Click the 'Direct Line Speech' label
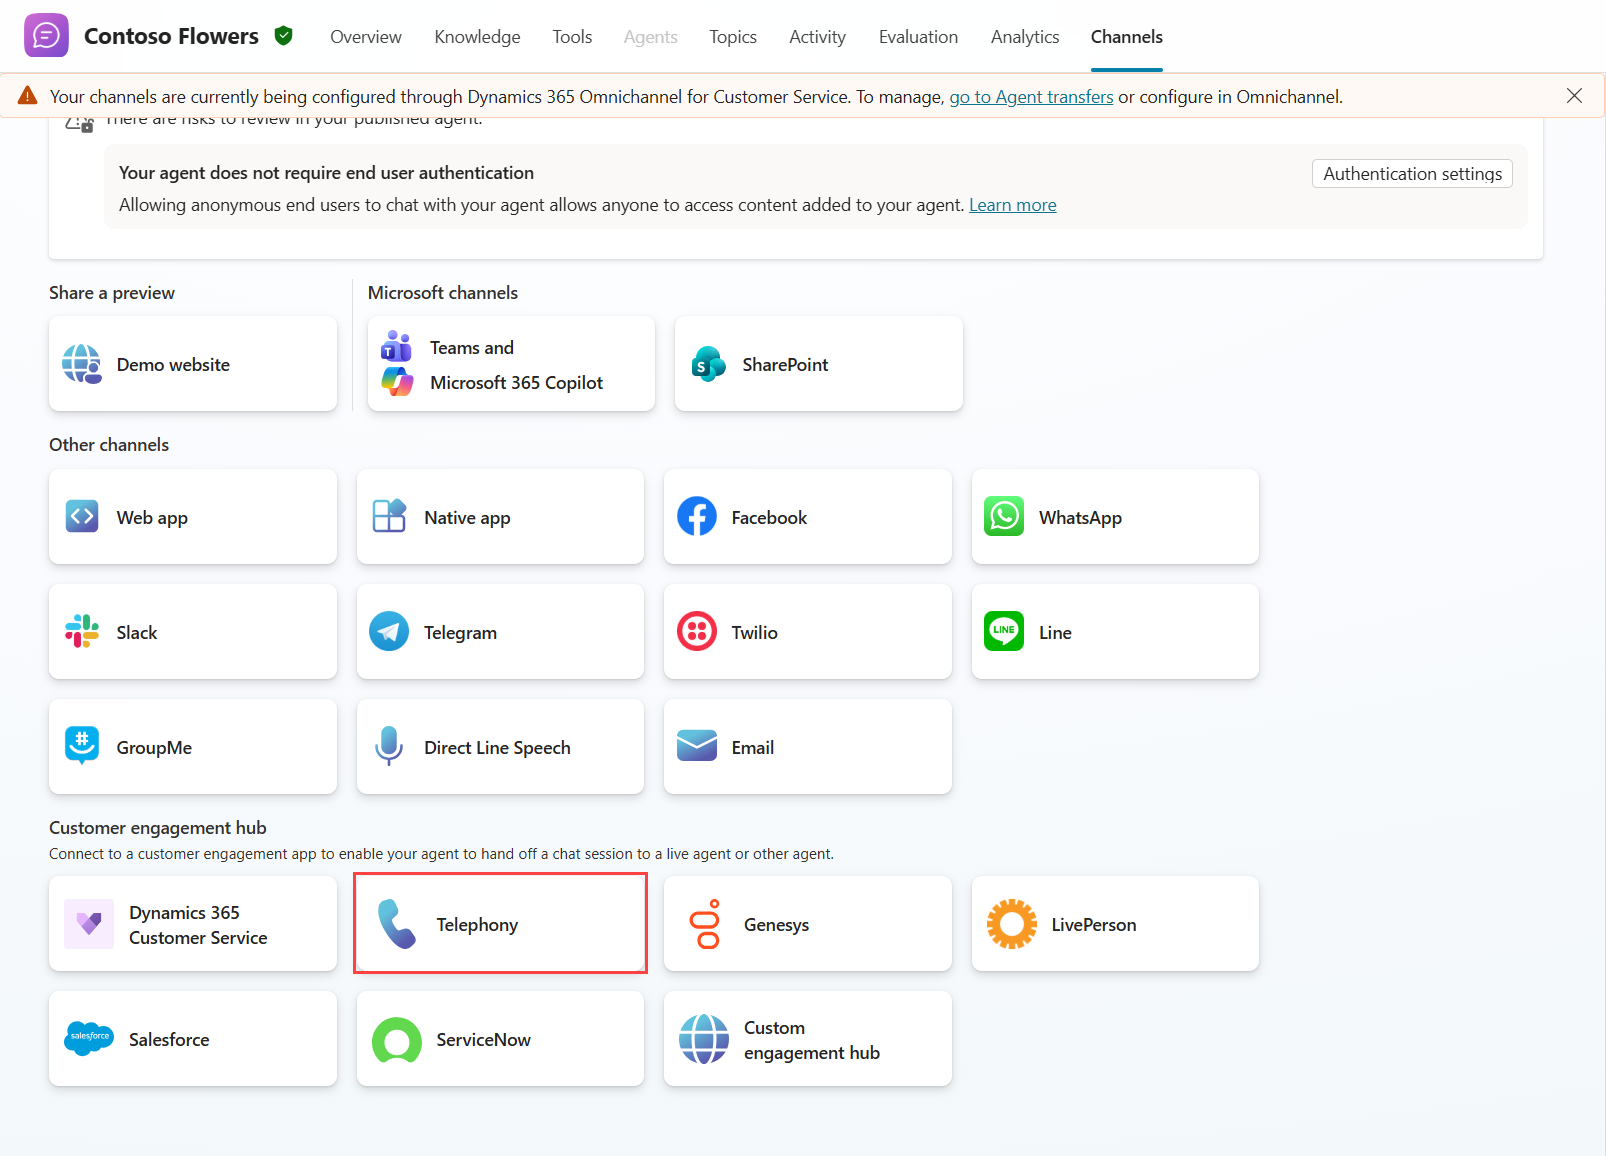Viewport: 1606px width, 1156px height. coord(497,748)
